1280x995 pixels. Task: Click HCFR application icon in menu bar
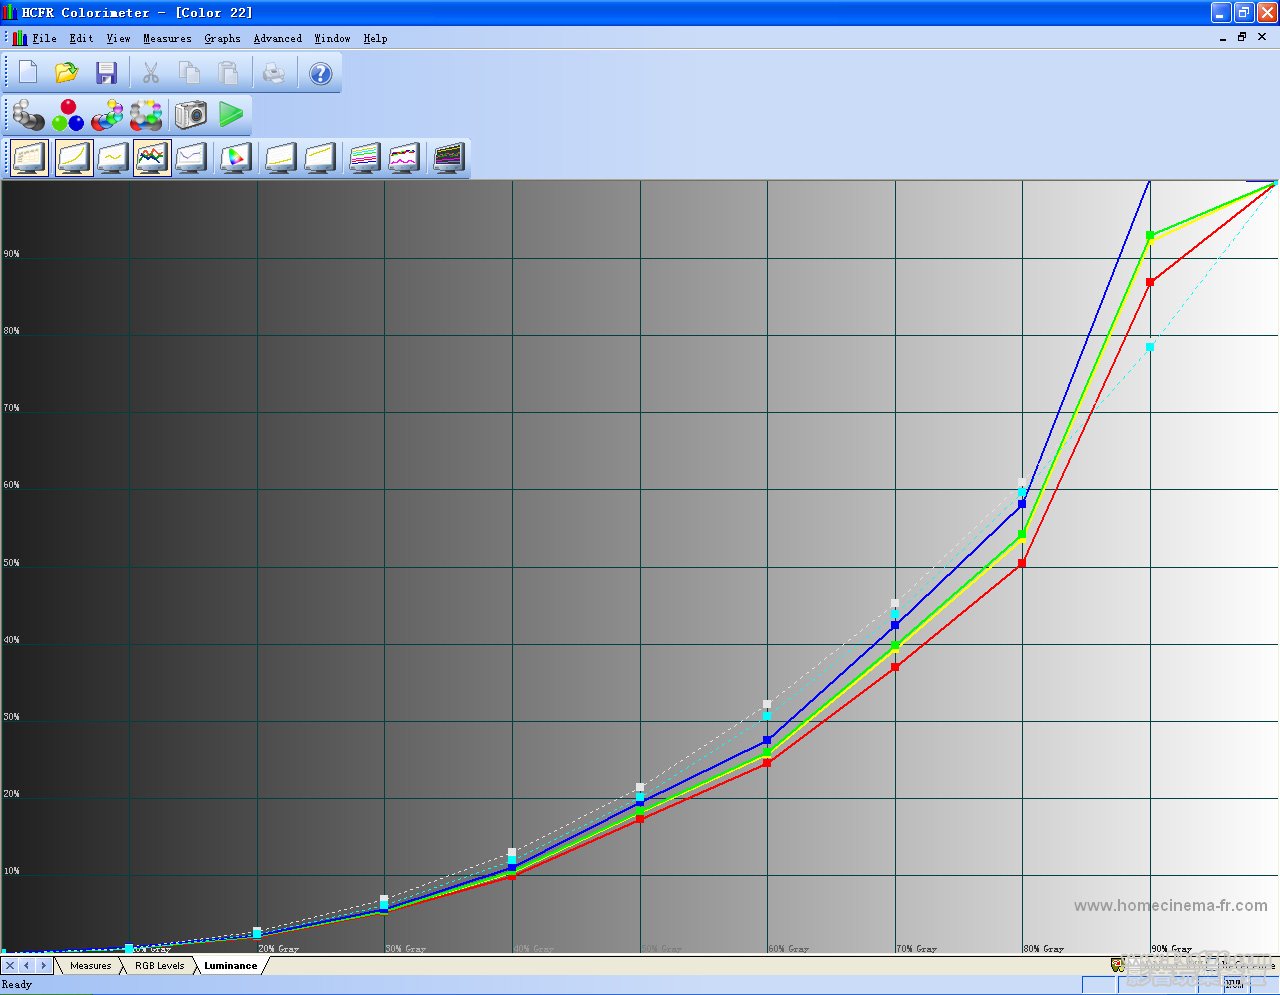click(x=20, y=38)
